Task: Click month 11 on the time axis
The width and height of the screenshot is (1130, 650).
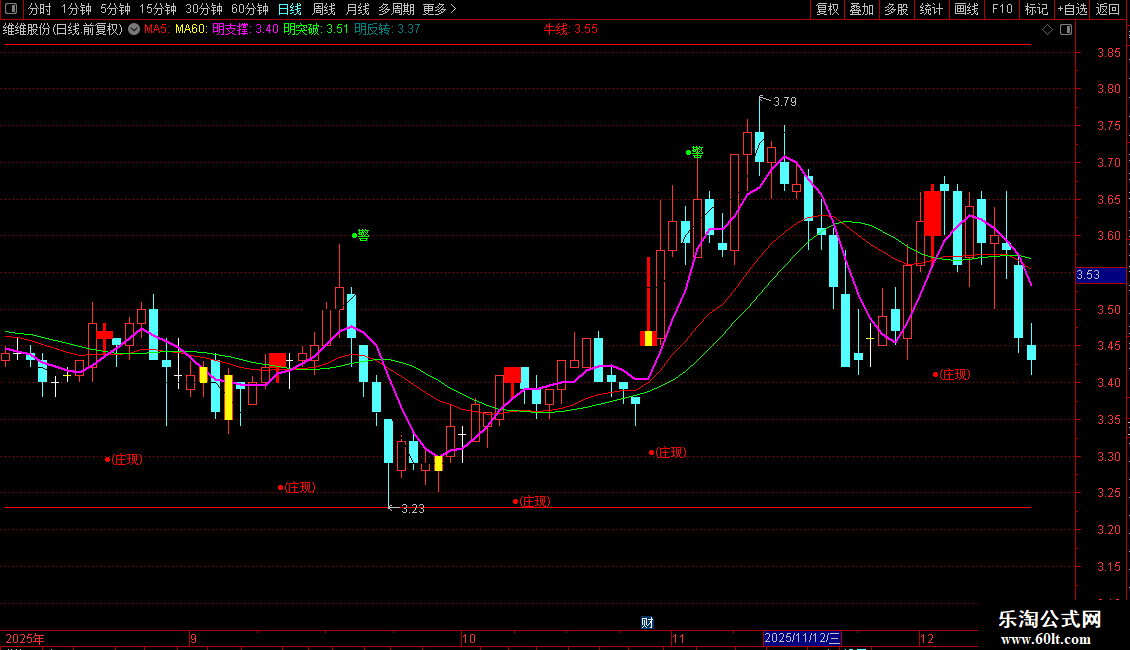Action: click(678, 638)
